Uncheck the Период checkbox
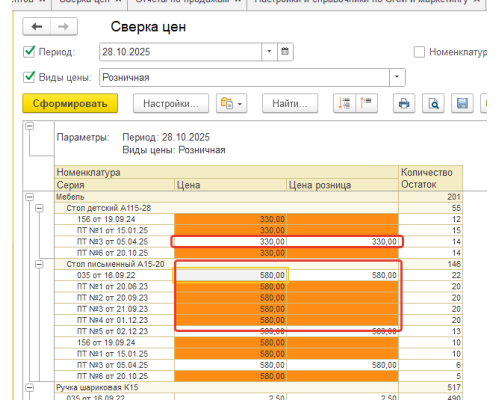 click(29, 52)
